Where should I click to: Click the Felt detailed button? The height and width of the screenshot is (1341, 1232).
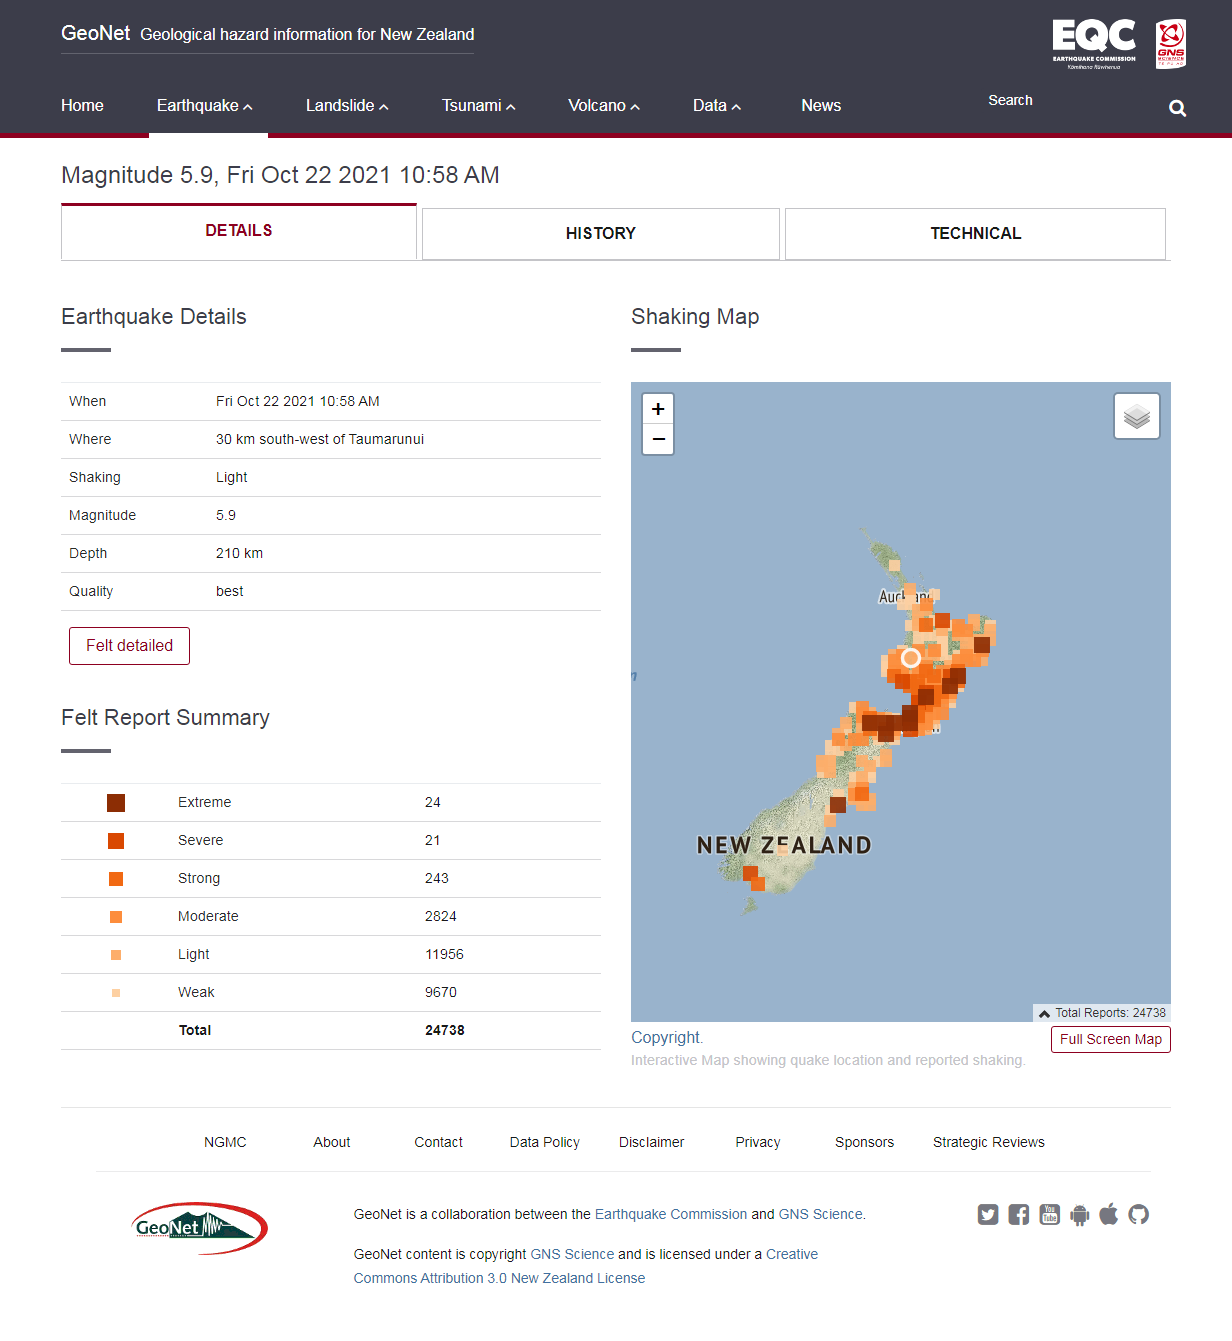point(129,645)
